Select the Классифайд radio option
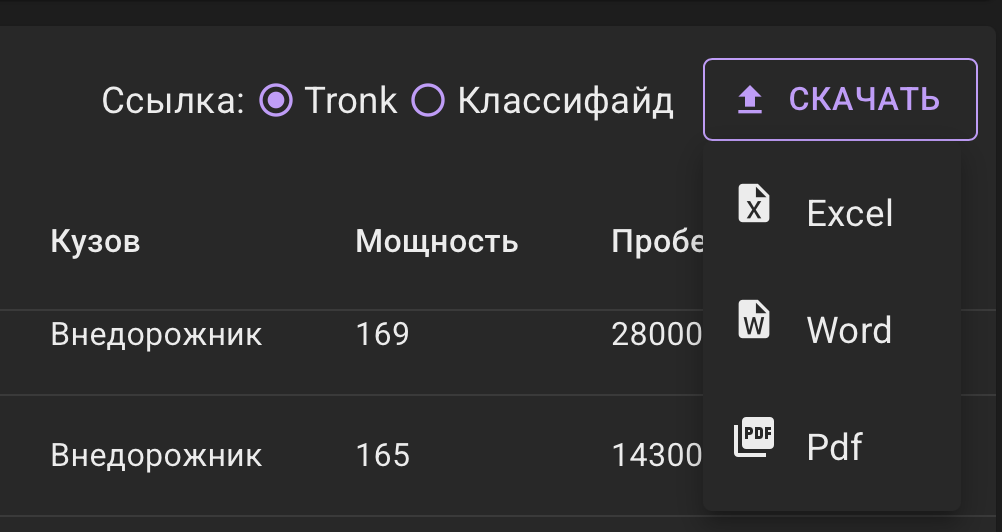 coord(429,100)
